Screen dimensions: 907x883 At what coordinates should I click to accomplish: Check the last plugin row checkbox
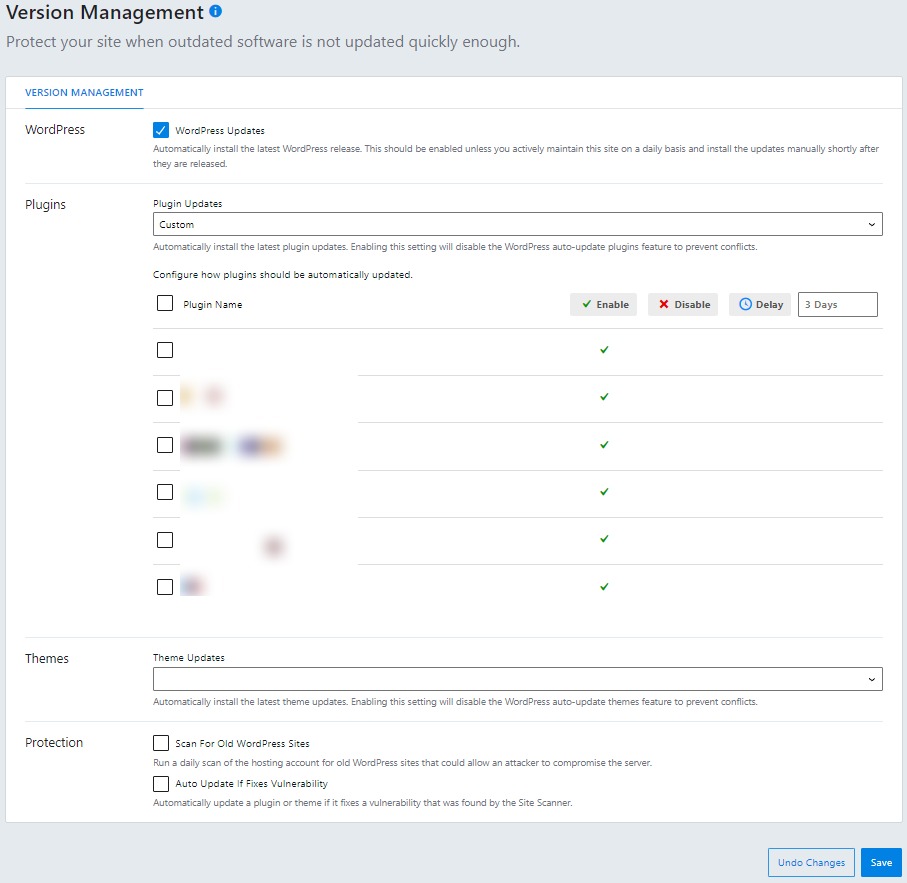(165, 587)
